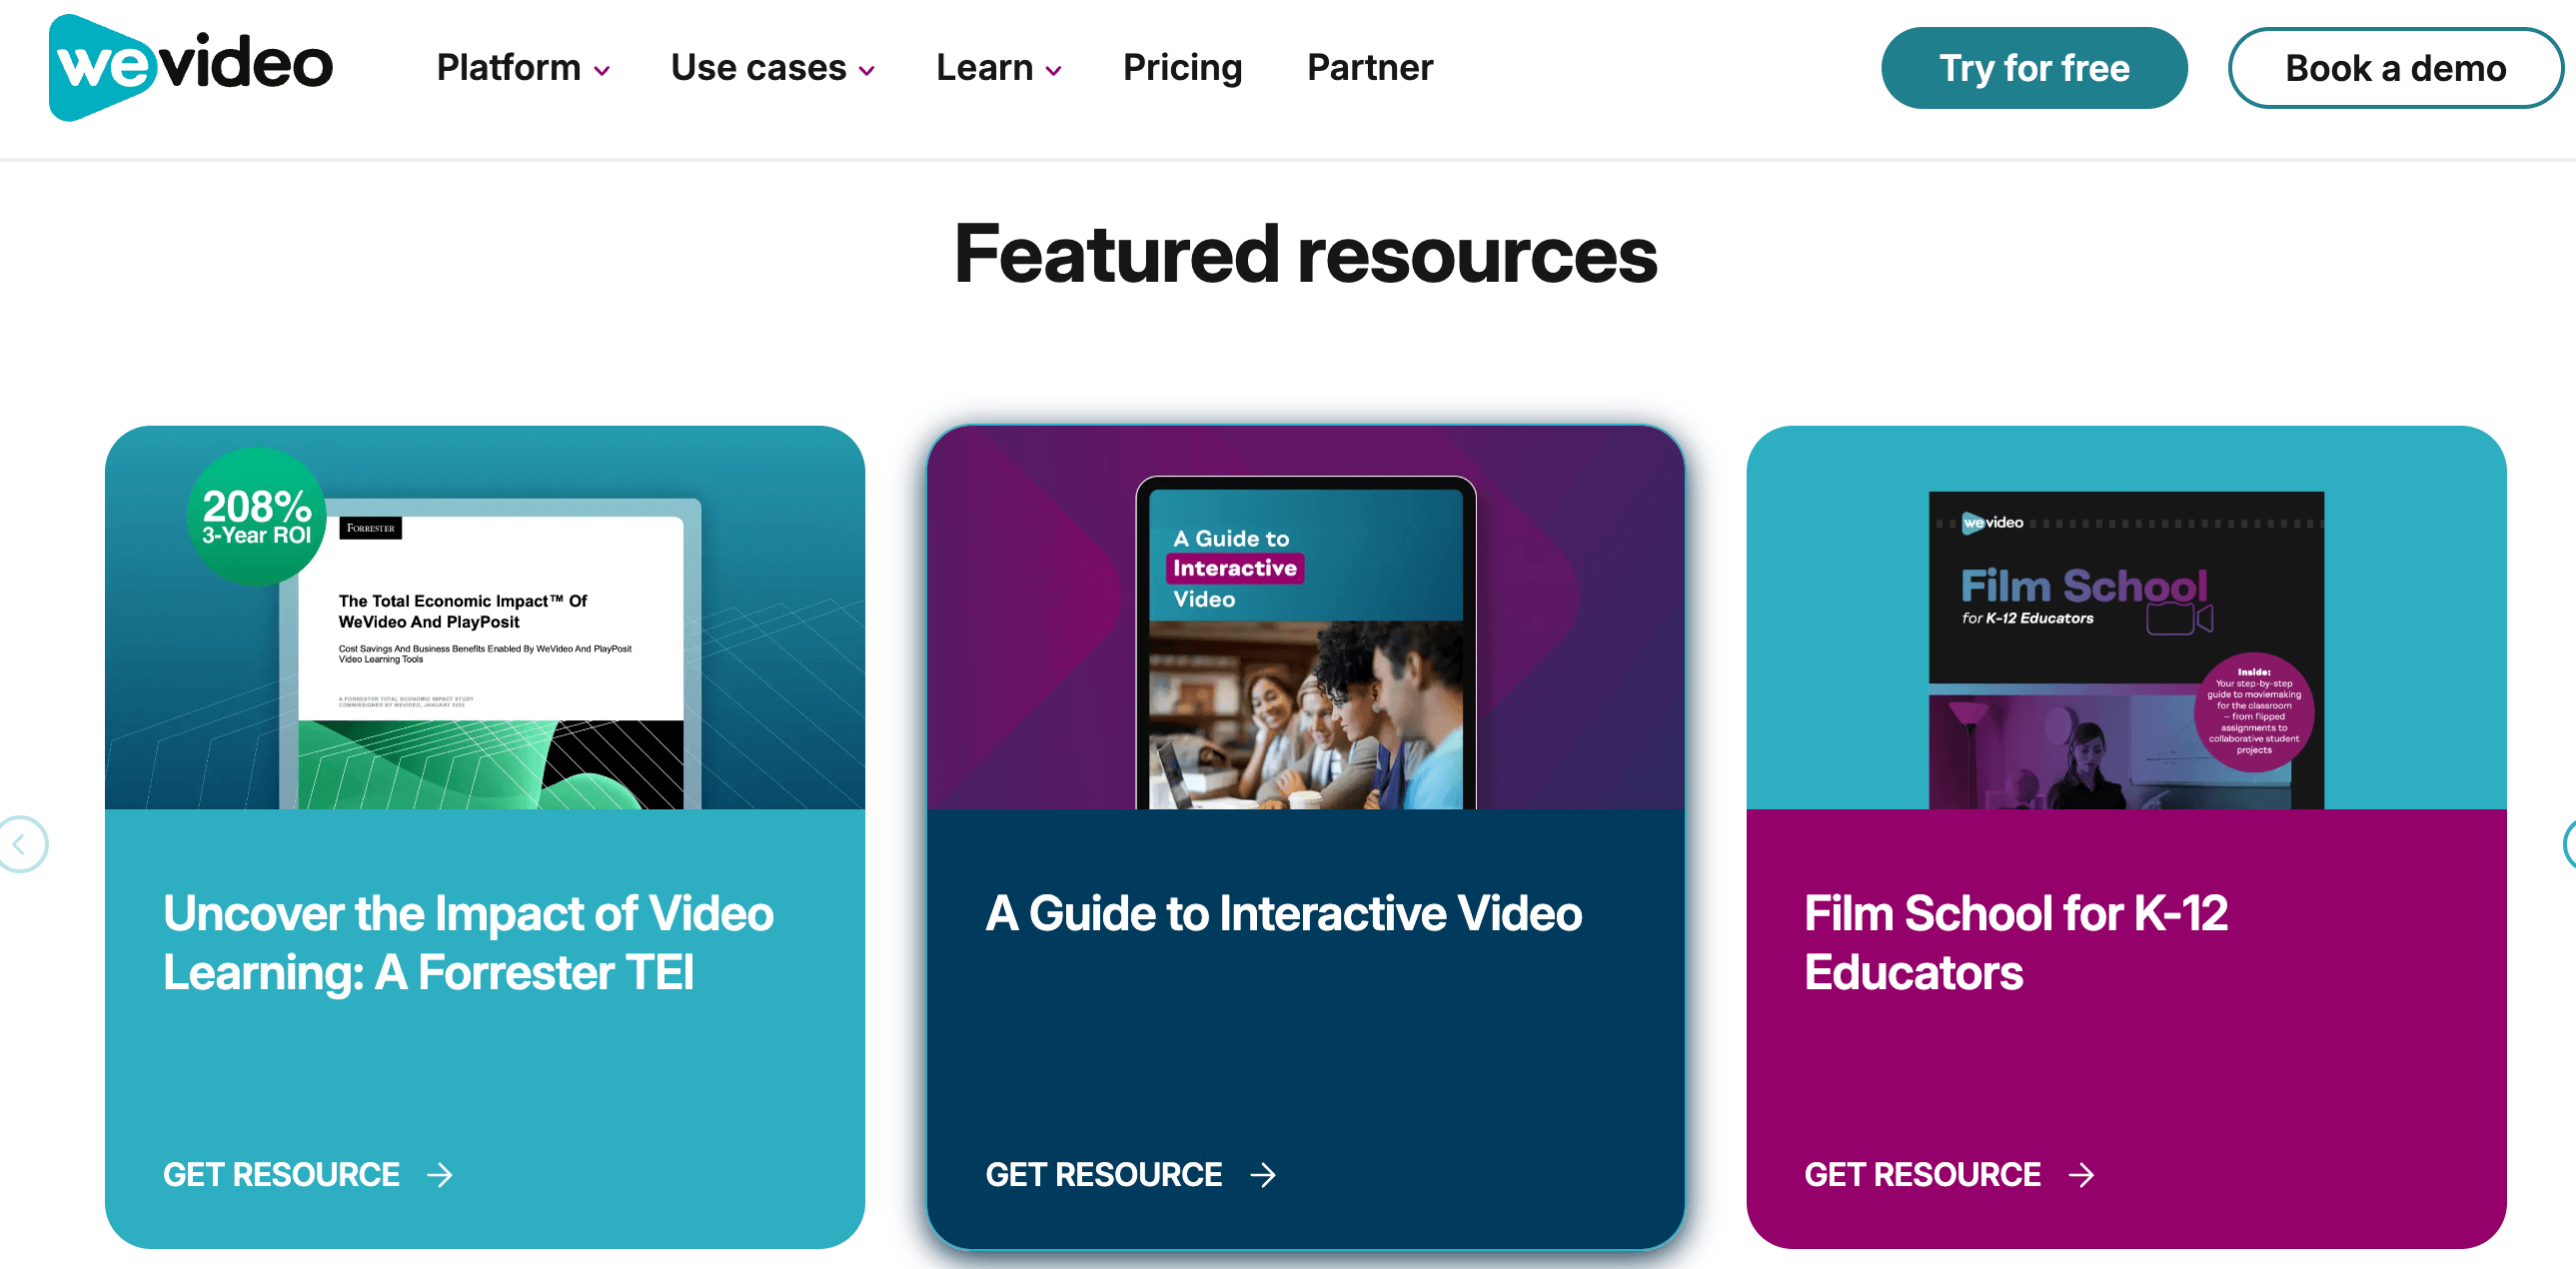Click the Book a demo button
This screenshot has width=2576, height=1269.
coord(2395,68)
